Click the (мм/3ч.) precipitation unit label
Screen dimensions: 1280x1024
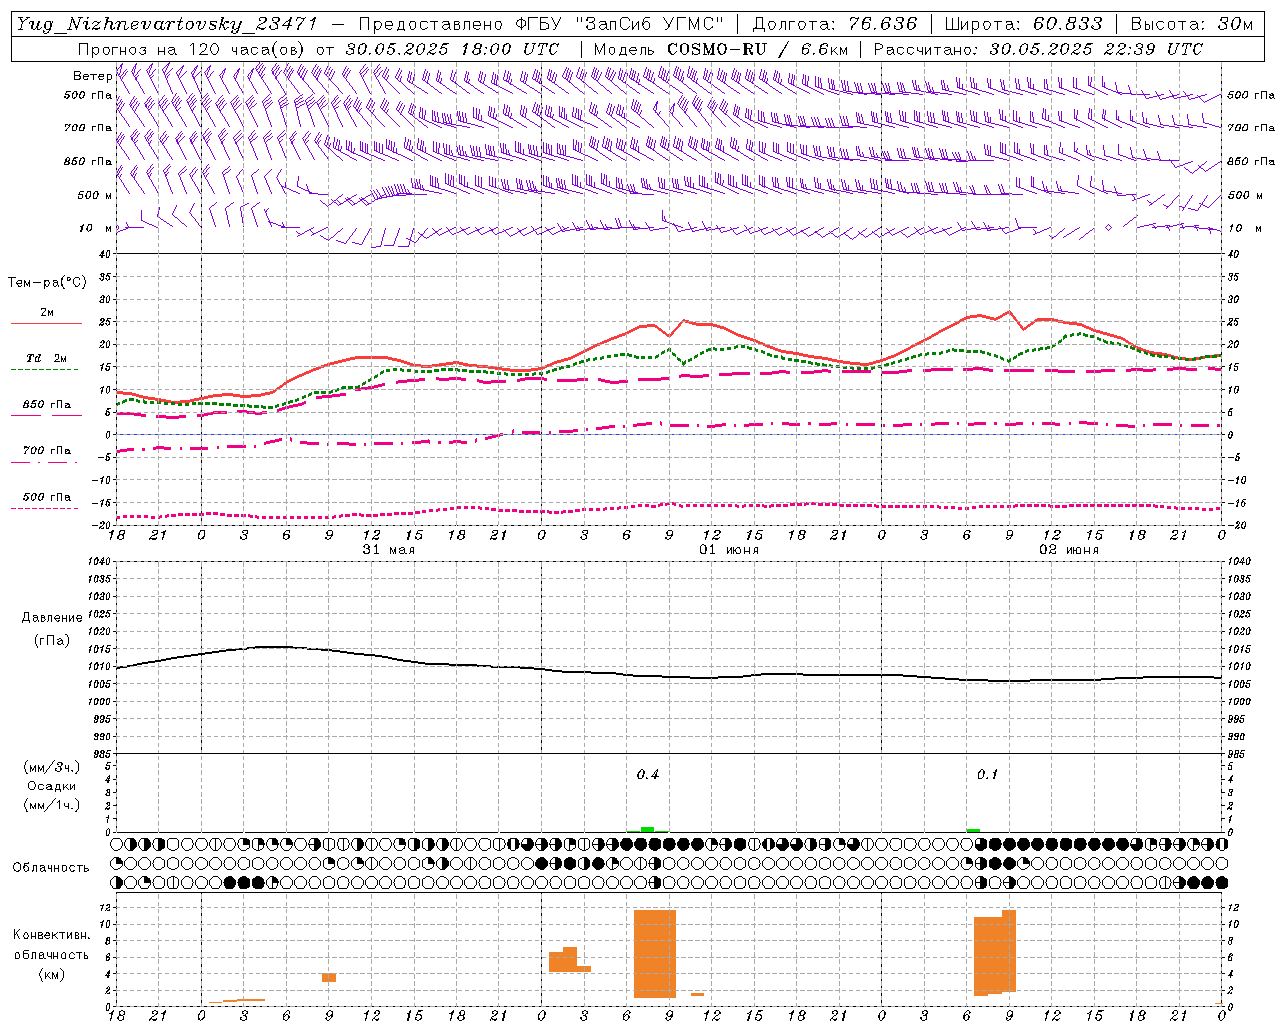click(52, 767)
